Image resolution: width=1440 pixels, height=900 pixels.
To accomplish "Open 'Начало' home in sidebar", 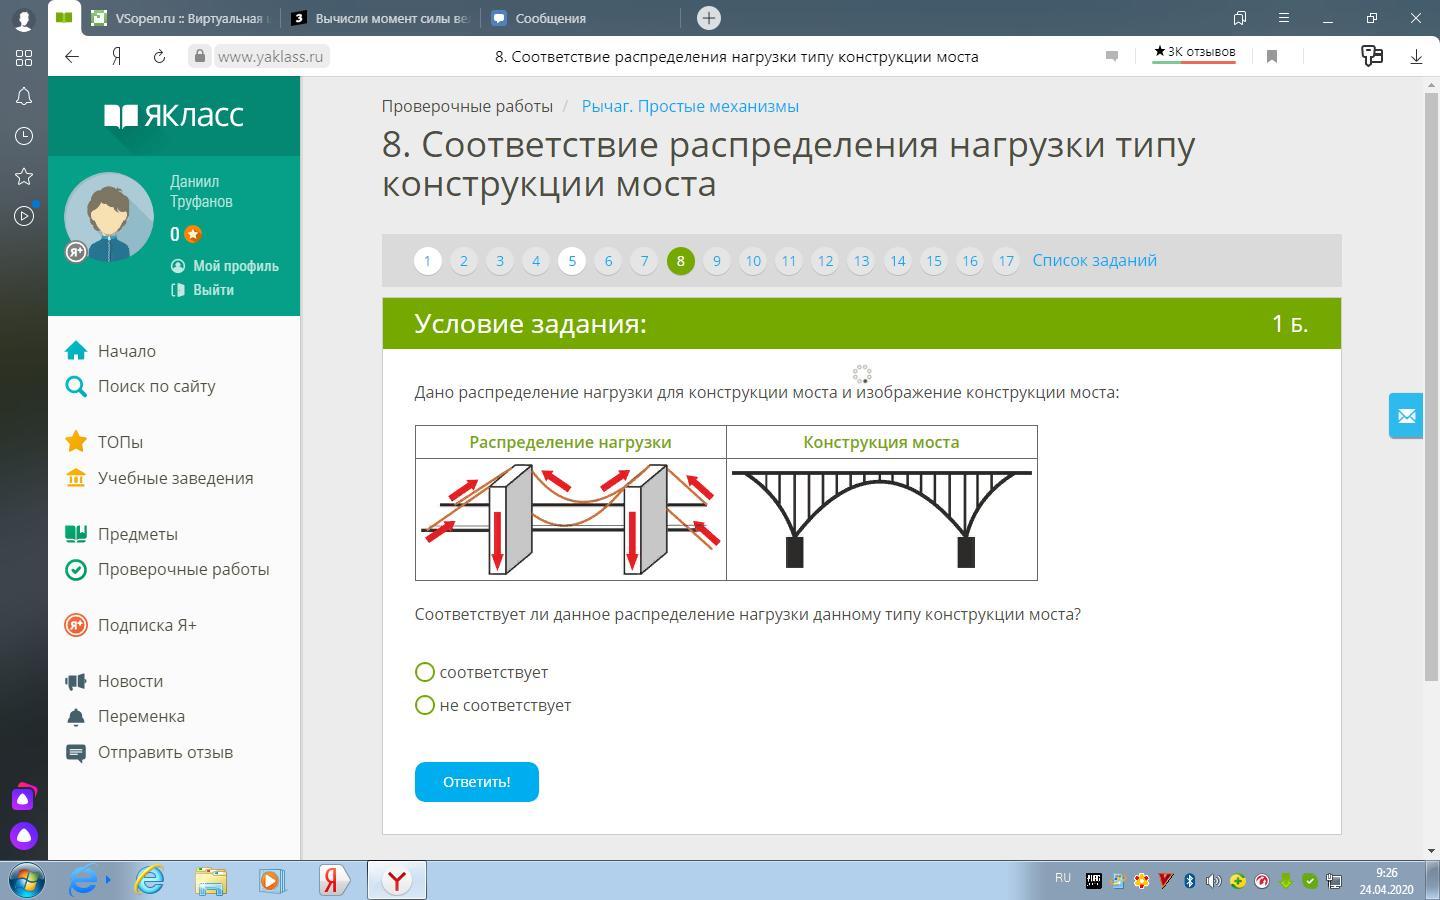I will click(126, 351).
